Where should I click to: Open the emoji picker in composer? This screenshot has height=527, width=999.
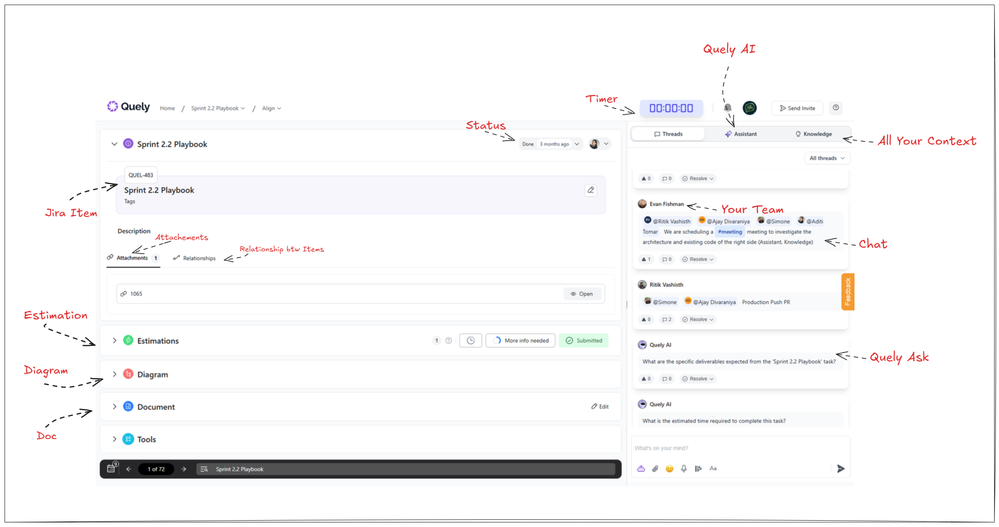pos(669,468)
